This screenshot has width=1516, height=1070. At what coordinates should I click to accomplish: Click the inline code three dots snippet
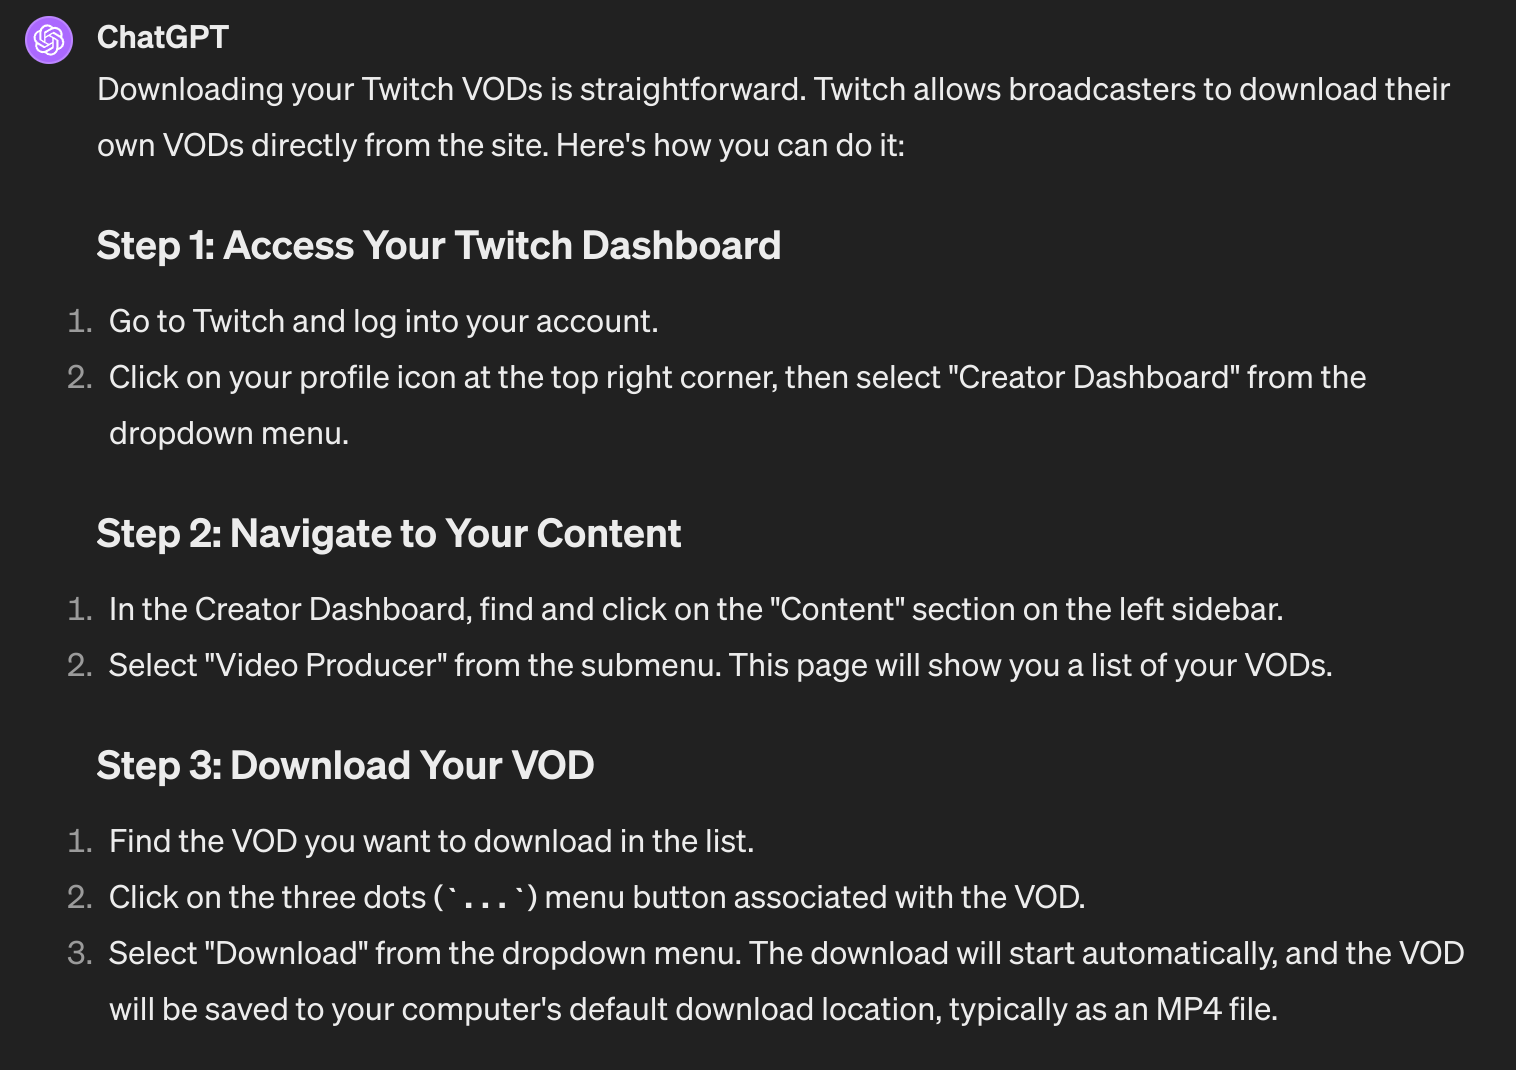tap(485, 898)
